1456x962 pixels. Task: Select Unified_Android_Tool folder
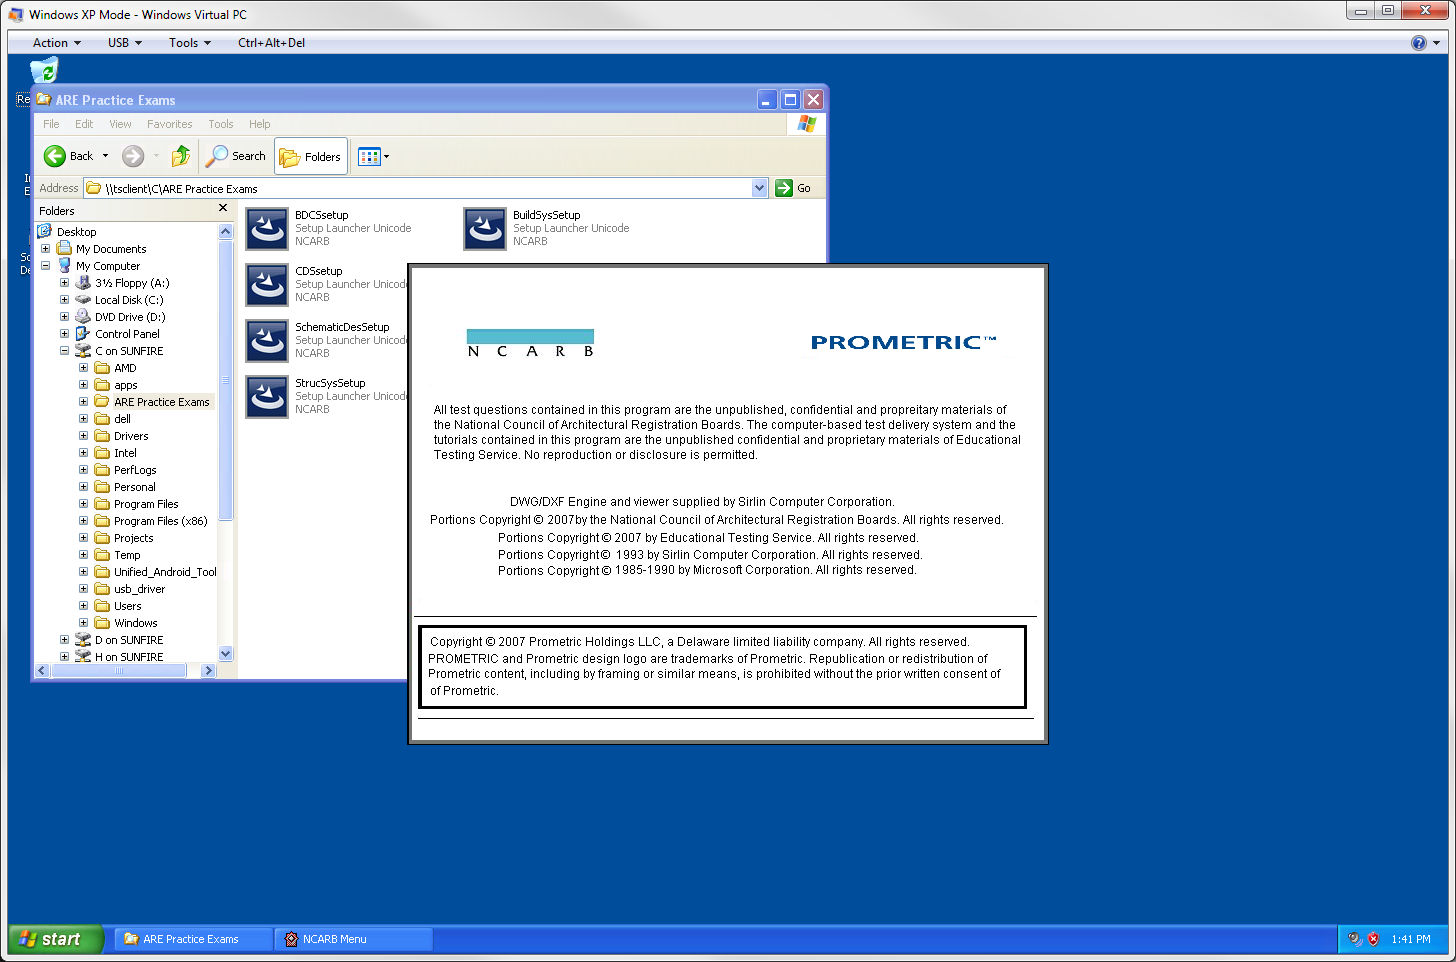165,572
